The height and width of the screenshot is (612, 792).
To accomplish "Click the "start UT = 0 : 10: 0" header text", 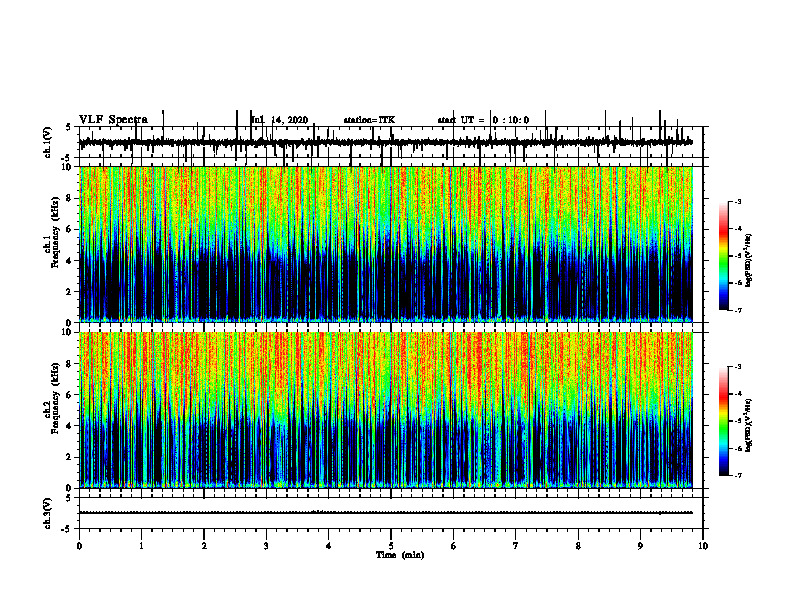I will 483,120.
